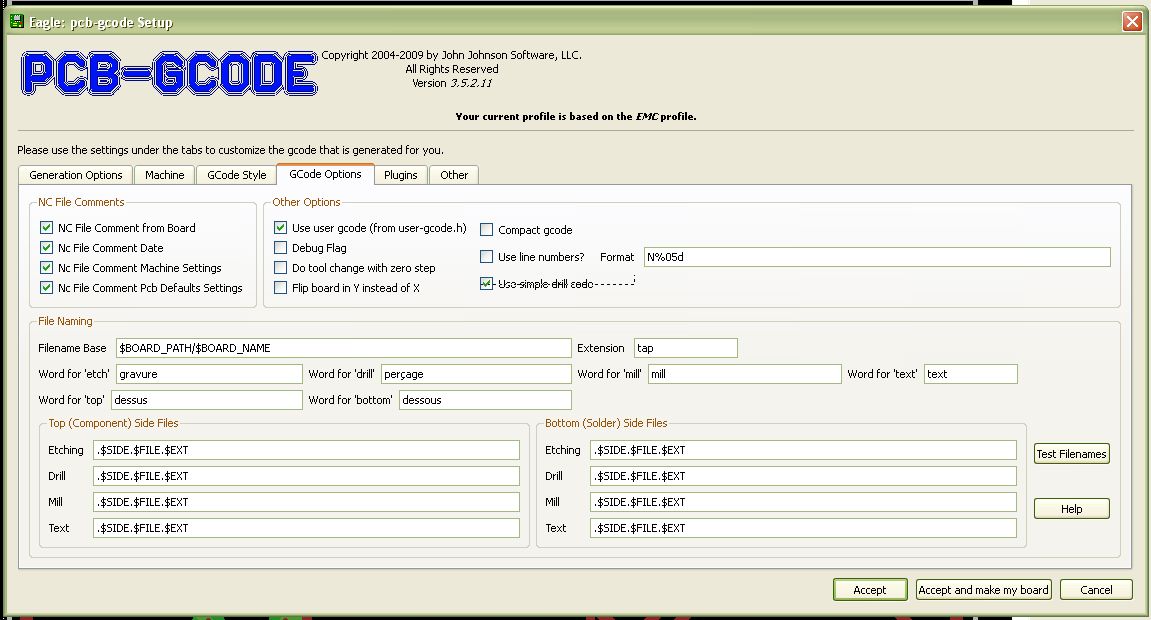Uncheck NC File Comment from Board
The height and width of the screenshot is (620, 1151).
click(47, 228)
